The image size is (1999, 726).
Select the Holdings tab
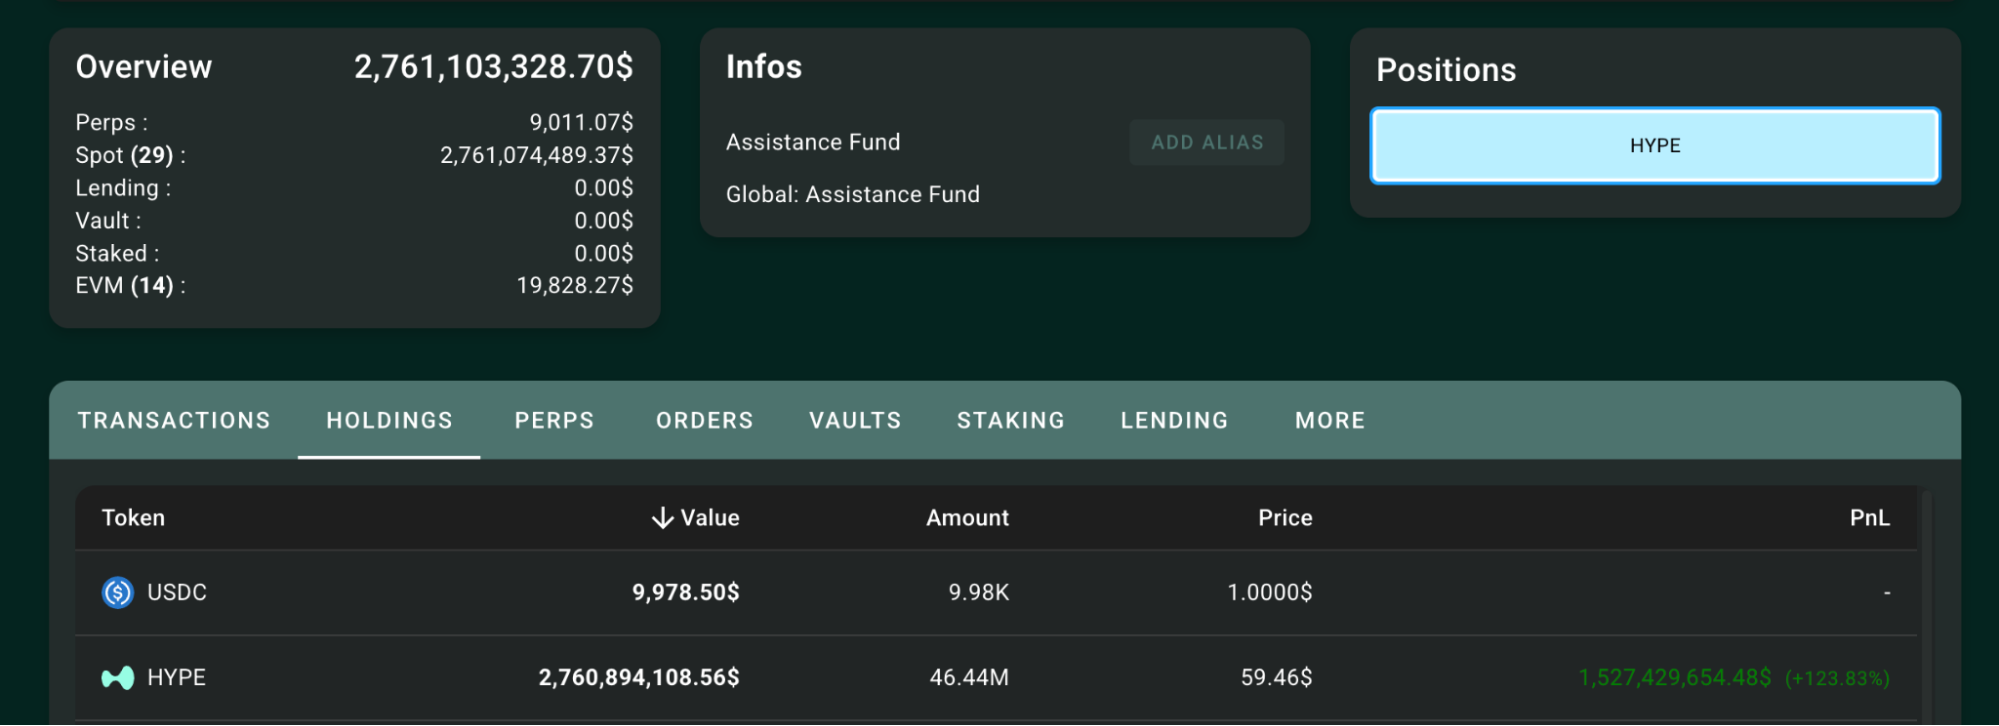(389, 421)
